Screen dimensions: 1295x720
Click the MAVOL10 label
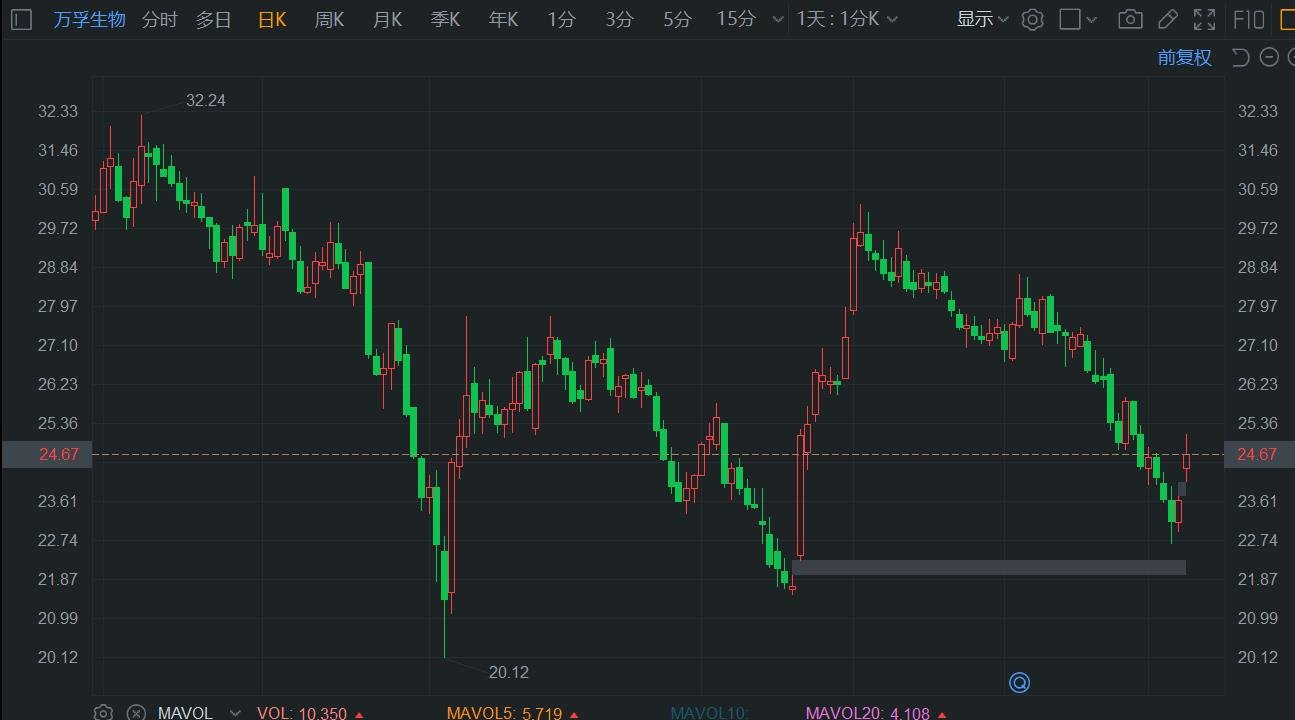pyautogui.click(x=709, y=713)
